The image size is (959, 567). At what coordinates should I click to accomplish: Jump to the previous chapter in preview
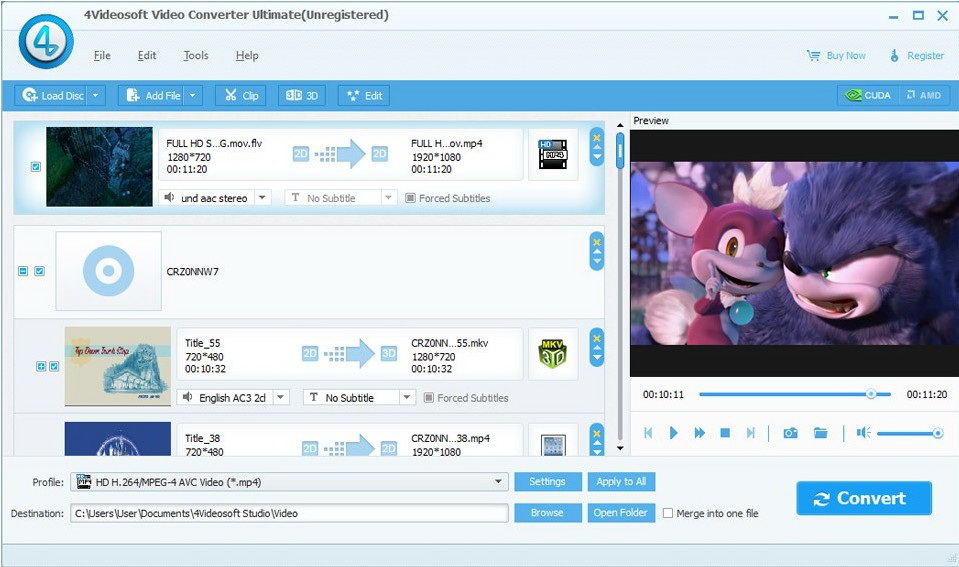click(649, 433)
